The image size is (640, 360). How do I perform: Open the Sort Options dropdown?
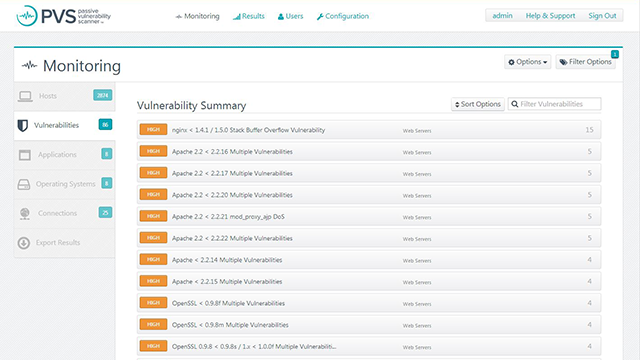tap(478, 104)
